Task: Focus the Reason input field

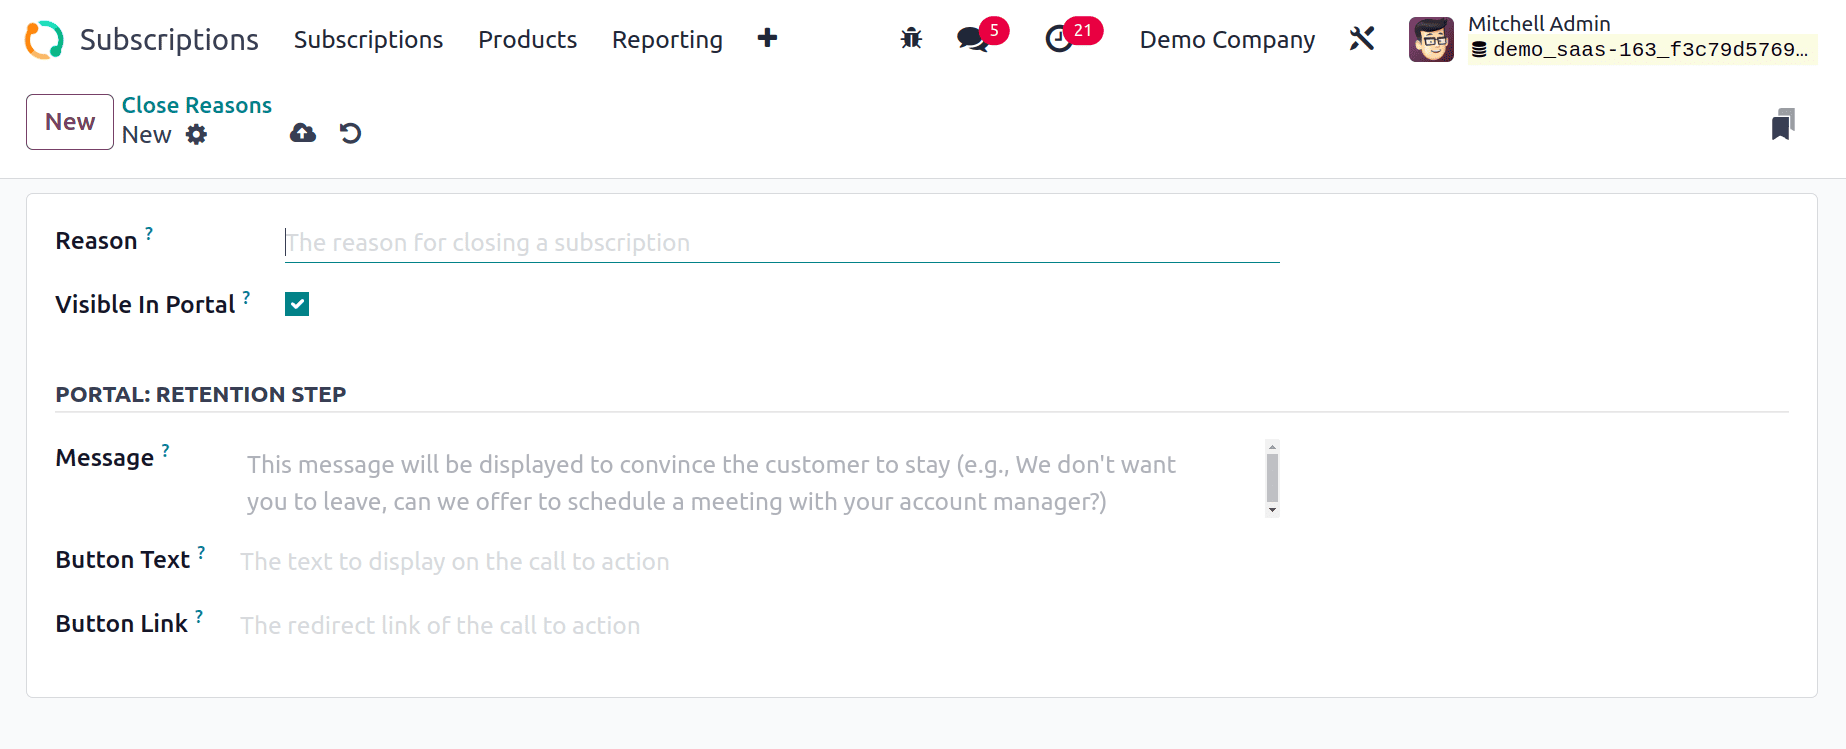Action: [781, 243]
